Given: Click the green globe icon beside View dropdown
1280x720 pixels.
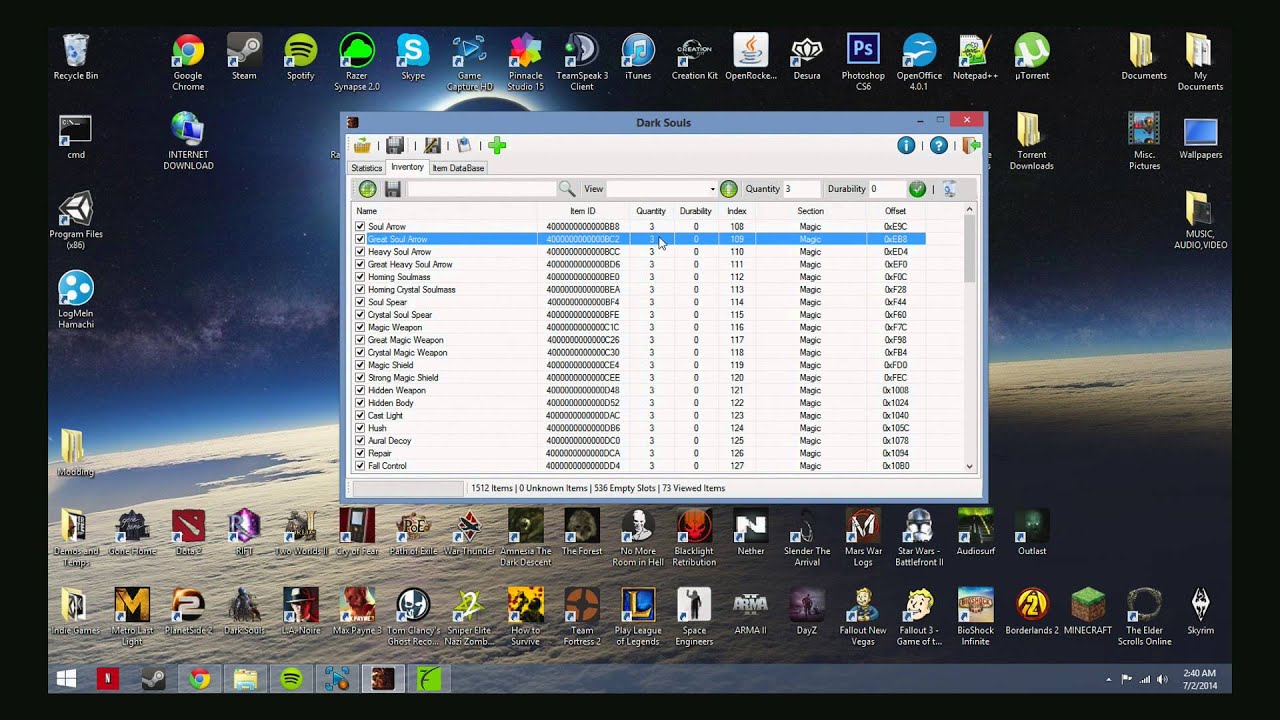Looking at the screenshot, I should [728, 189].
